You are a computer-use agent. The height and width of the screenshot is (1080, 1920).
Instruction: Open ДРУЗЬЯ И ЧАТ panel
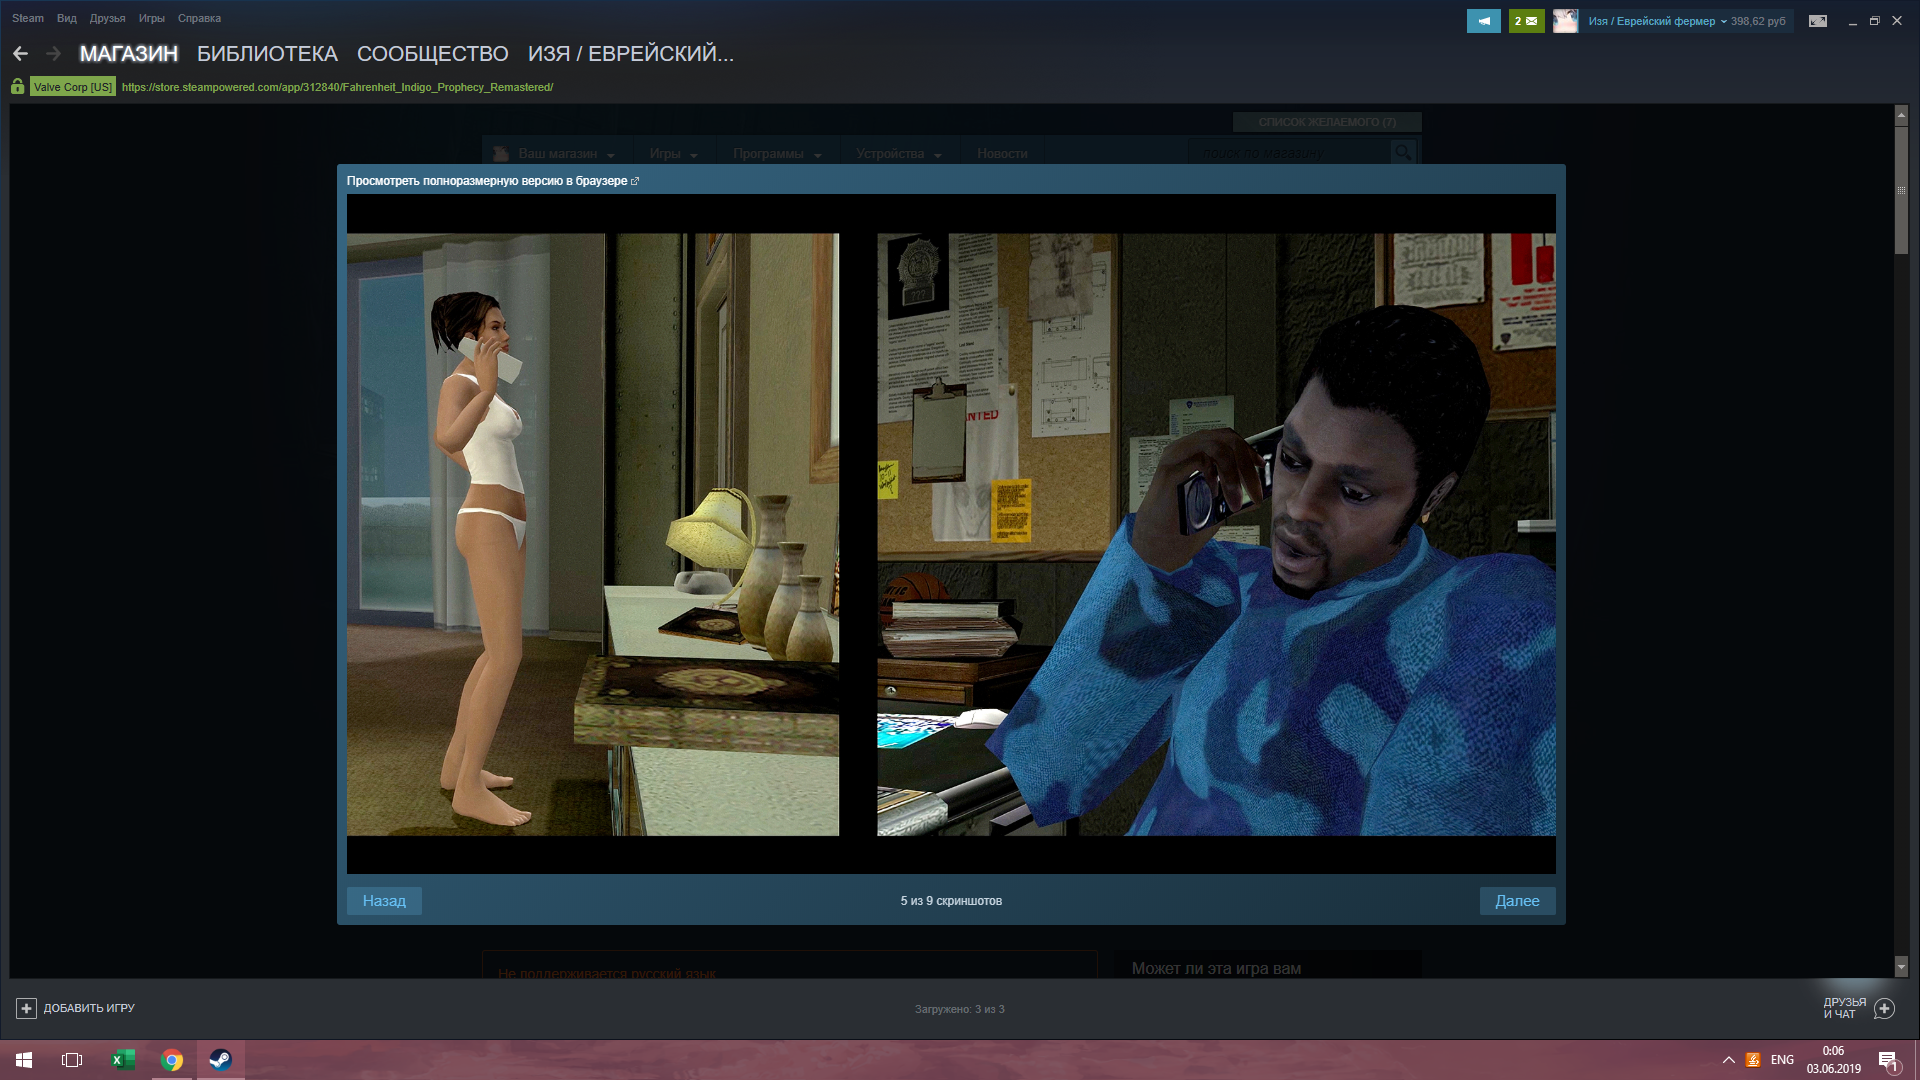point(1844,1008)
